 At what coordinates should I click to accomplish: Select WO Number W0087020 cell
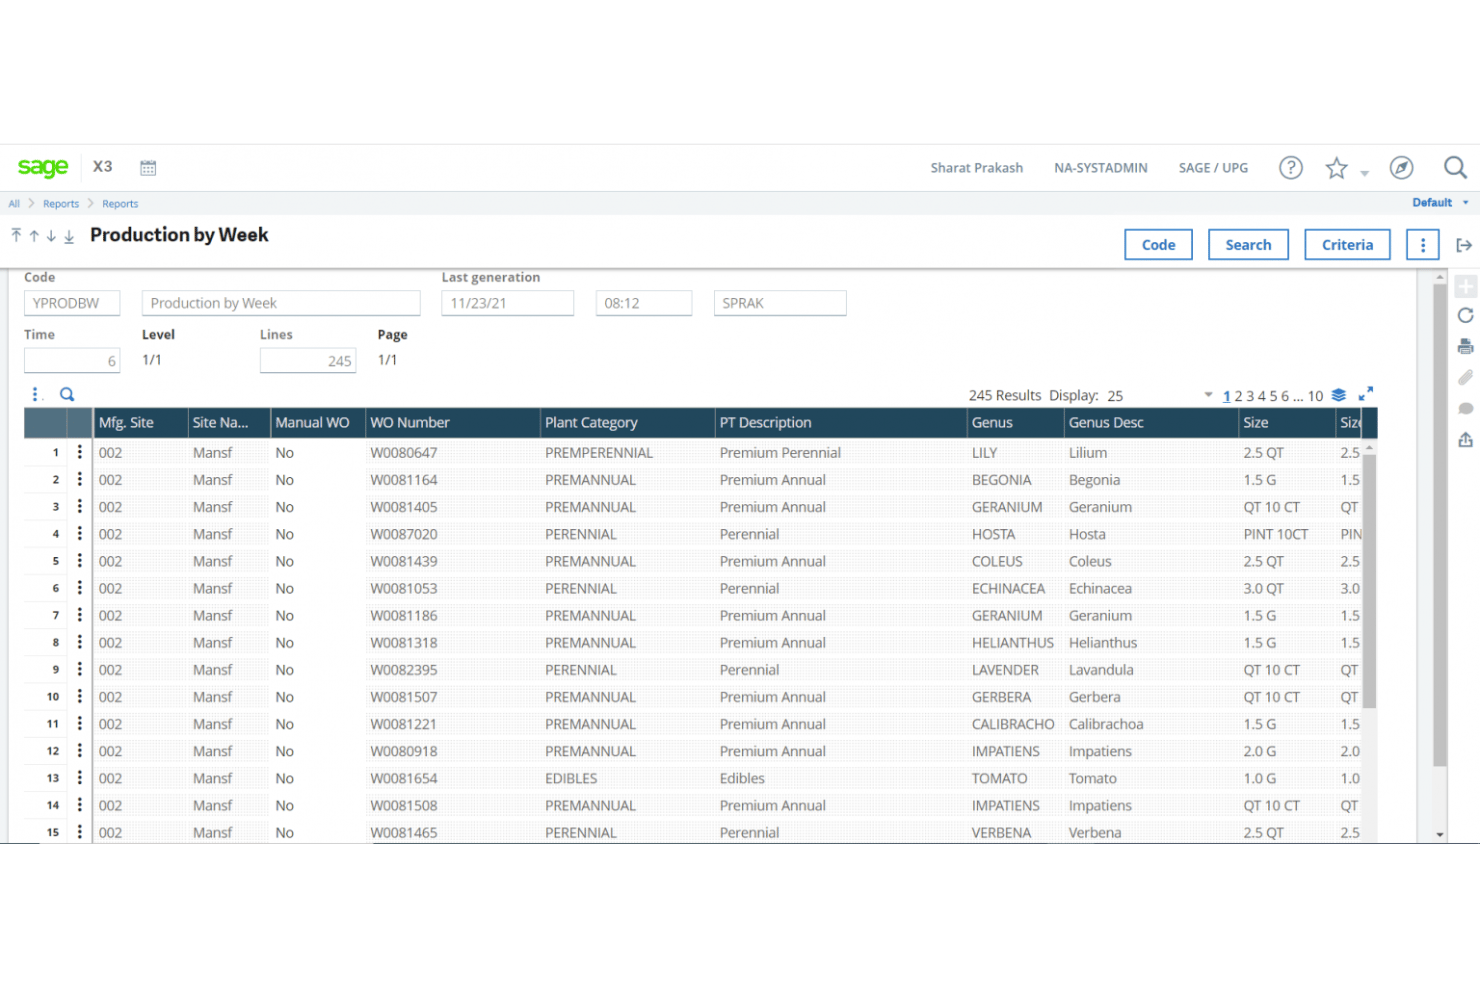[x=452, y=534]
